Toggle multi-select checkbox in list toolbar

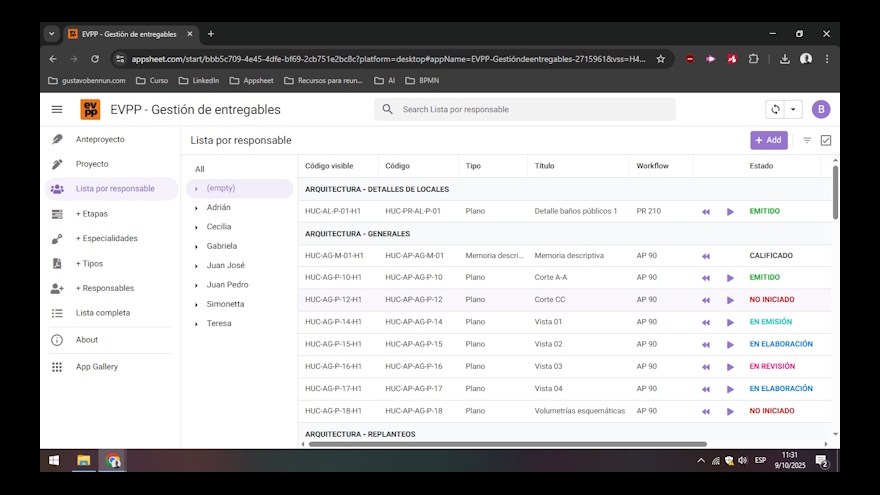pyautogui.click(x=826, y=141)
